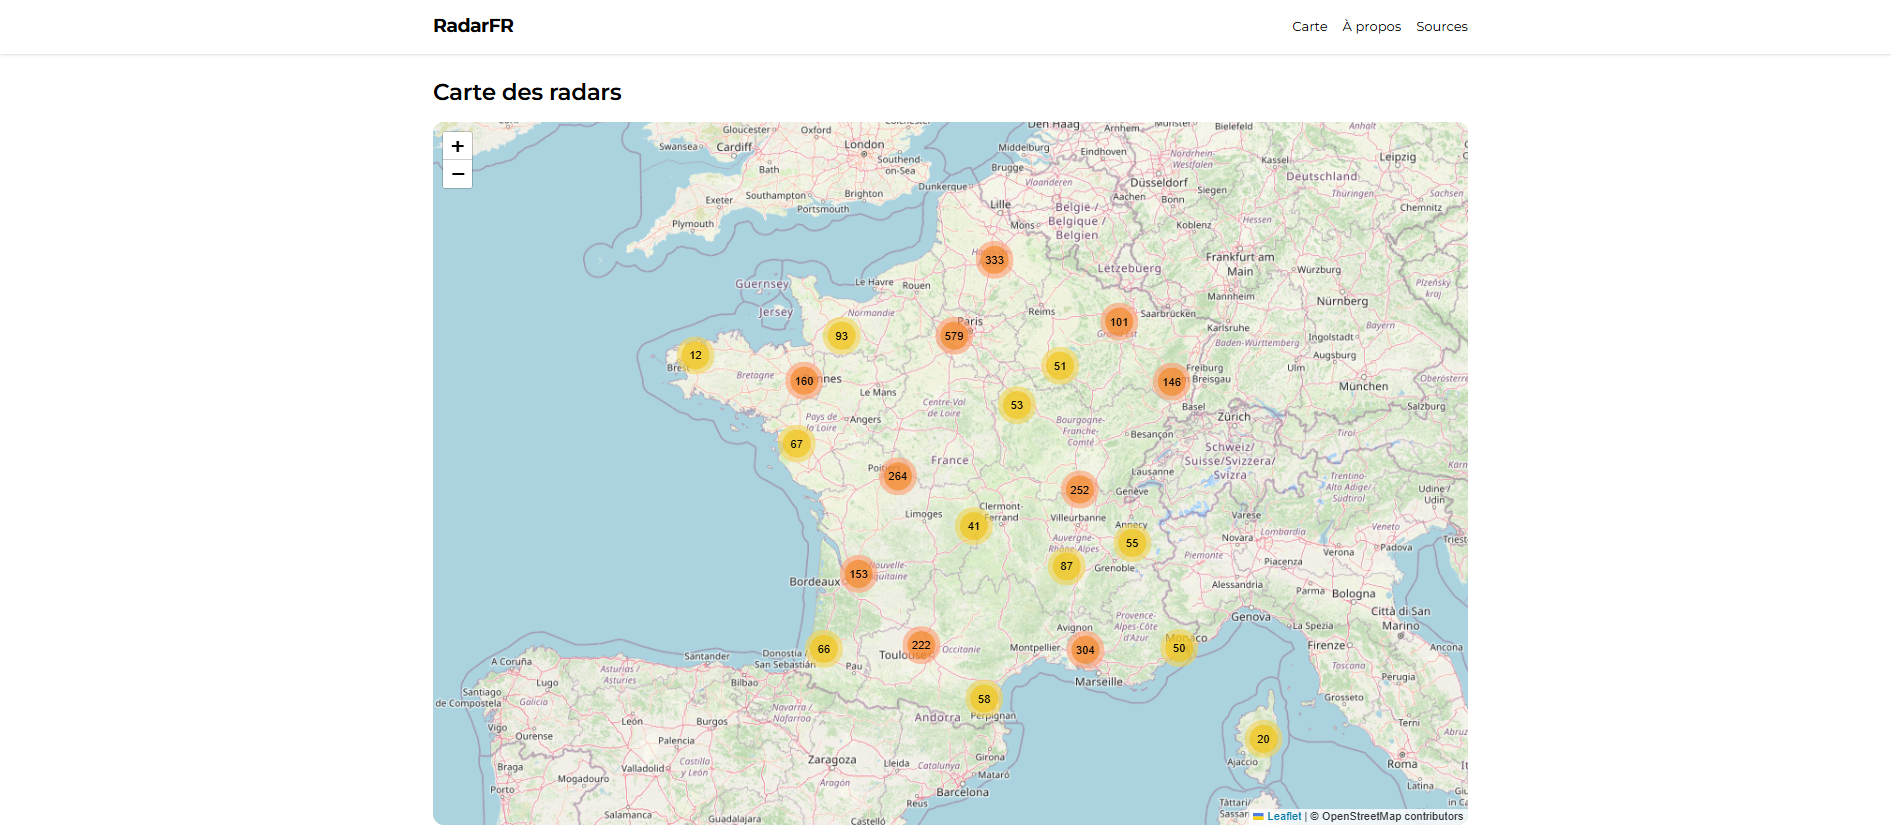Expand the 58 radar cluster near Perpignan
The width and height of the screenshot is (1891, 840).
point(984,699)
